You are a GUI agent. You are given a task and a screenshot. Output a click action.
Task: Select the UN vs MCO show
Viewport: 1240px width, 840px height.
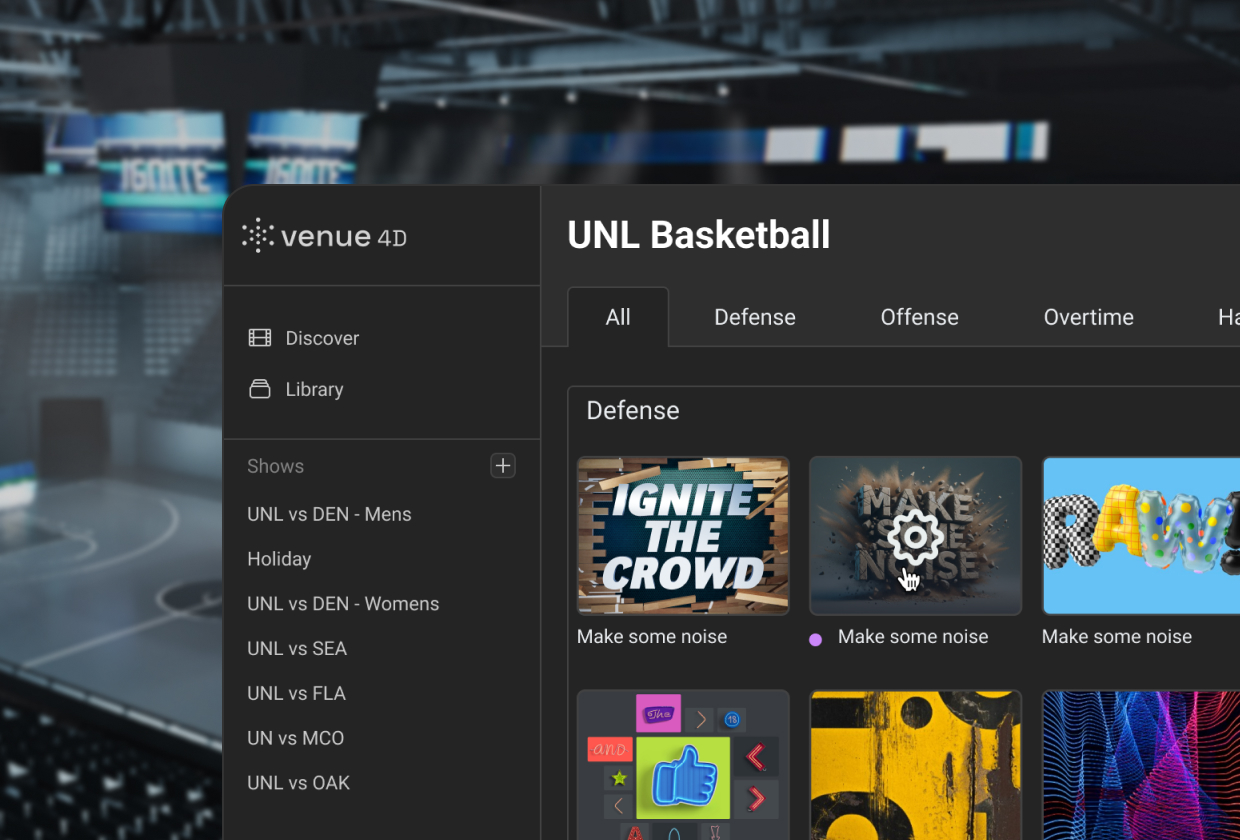point(295,738)
